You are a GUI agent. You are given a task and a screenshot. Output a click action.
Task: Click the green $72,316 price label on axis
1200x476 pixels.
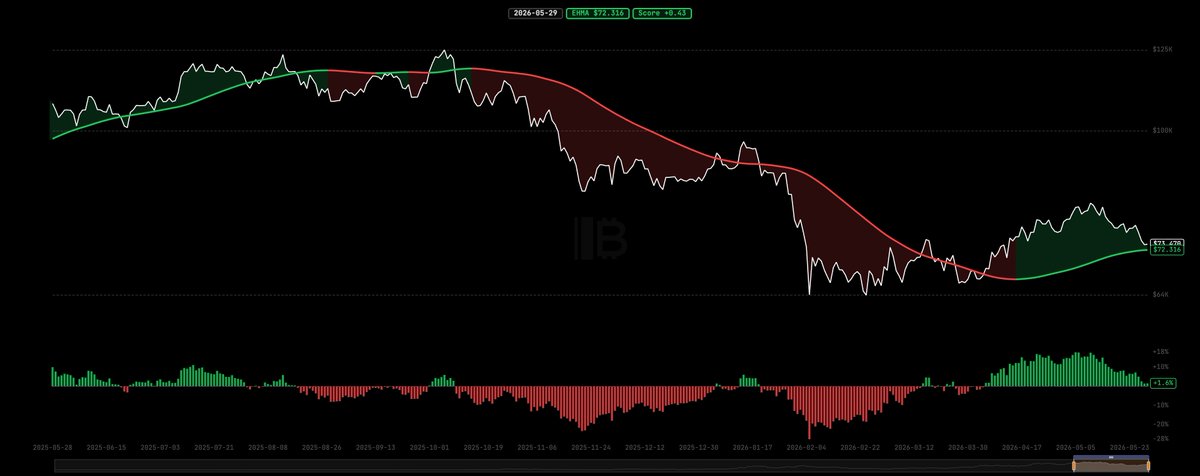1168,250
